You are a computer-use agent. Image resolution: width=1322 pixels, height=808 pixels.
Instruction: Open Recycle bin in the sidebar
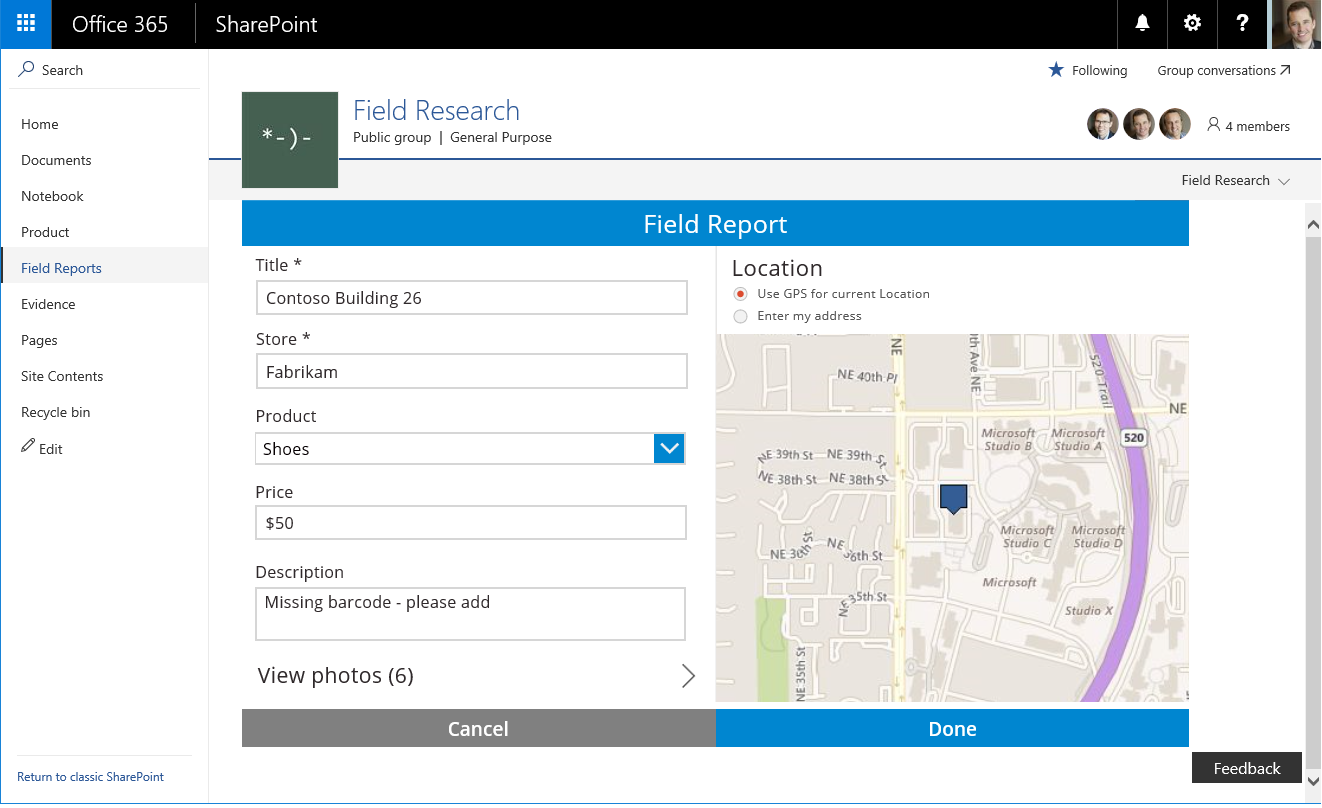click(x=56, y=412)
